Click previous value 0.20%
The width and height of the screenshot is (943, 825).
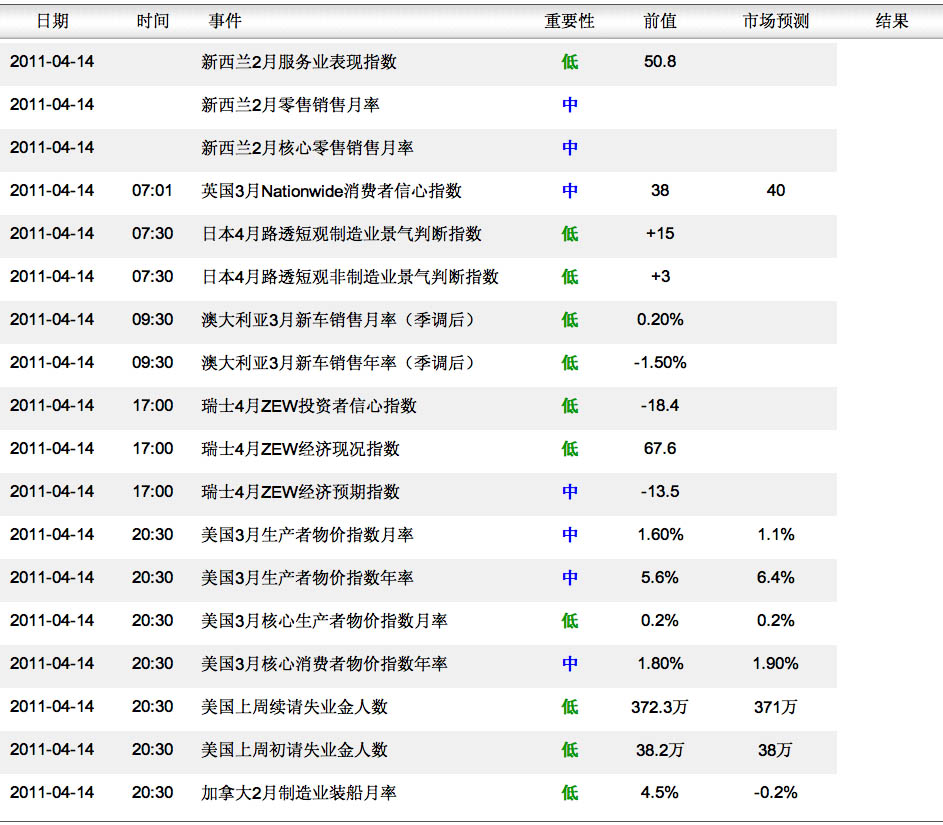coord(660,319)
